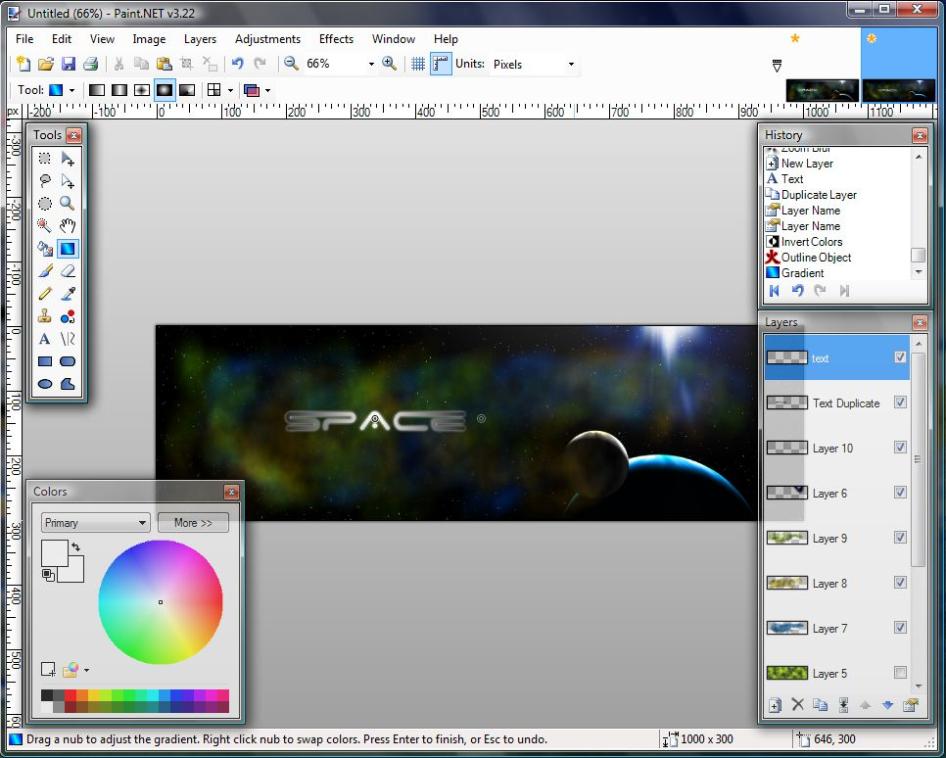
Task: Select the Paintbrush tool
Action: (x=45, y=271)
